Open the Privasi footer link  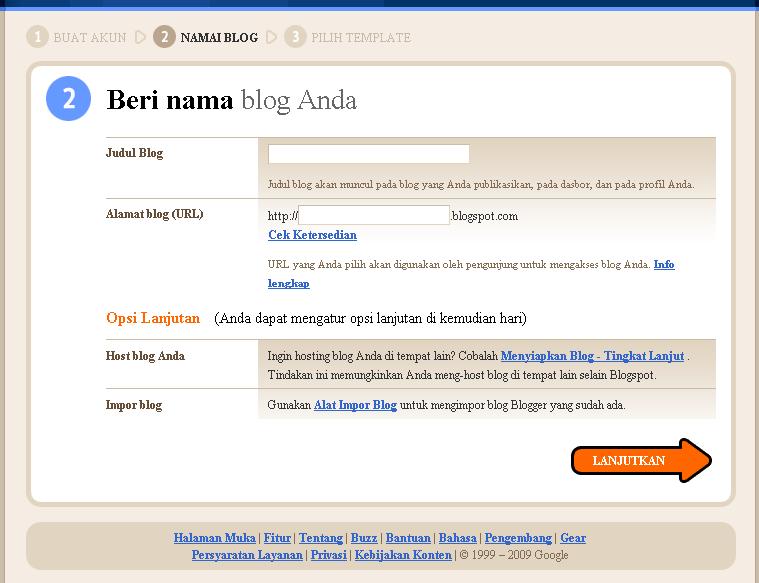coord(329,555)
